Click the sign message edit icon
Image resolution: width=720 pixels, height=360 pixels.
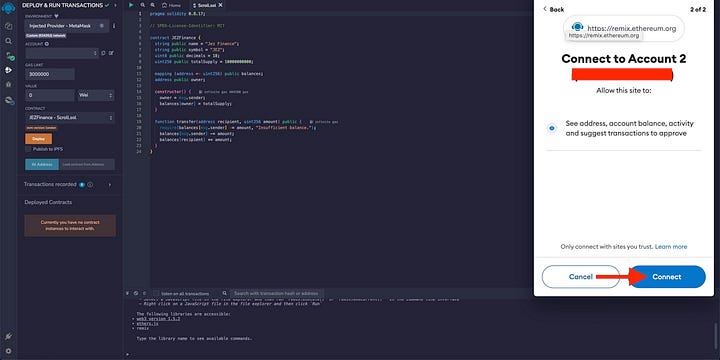(111, 53)
